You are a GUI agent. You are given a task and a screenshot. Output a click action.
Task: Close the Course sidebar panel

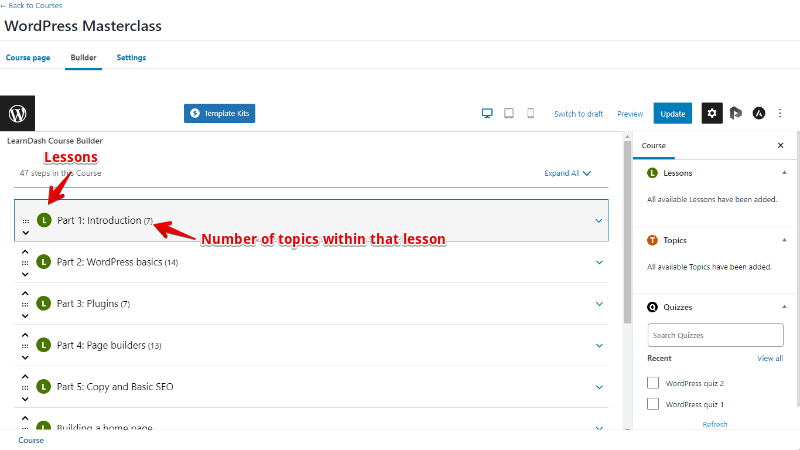point(780,145)
